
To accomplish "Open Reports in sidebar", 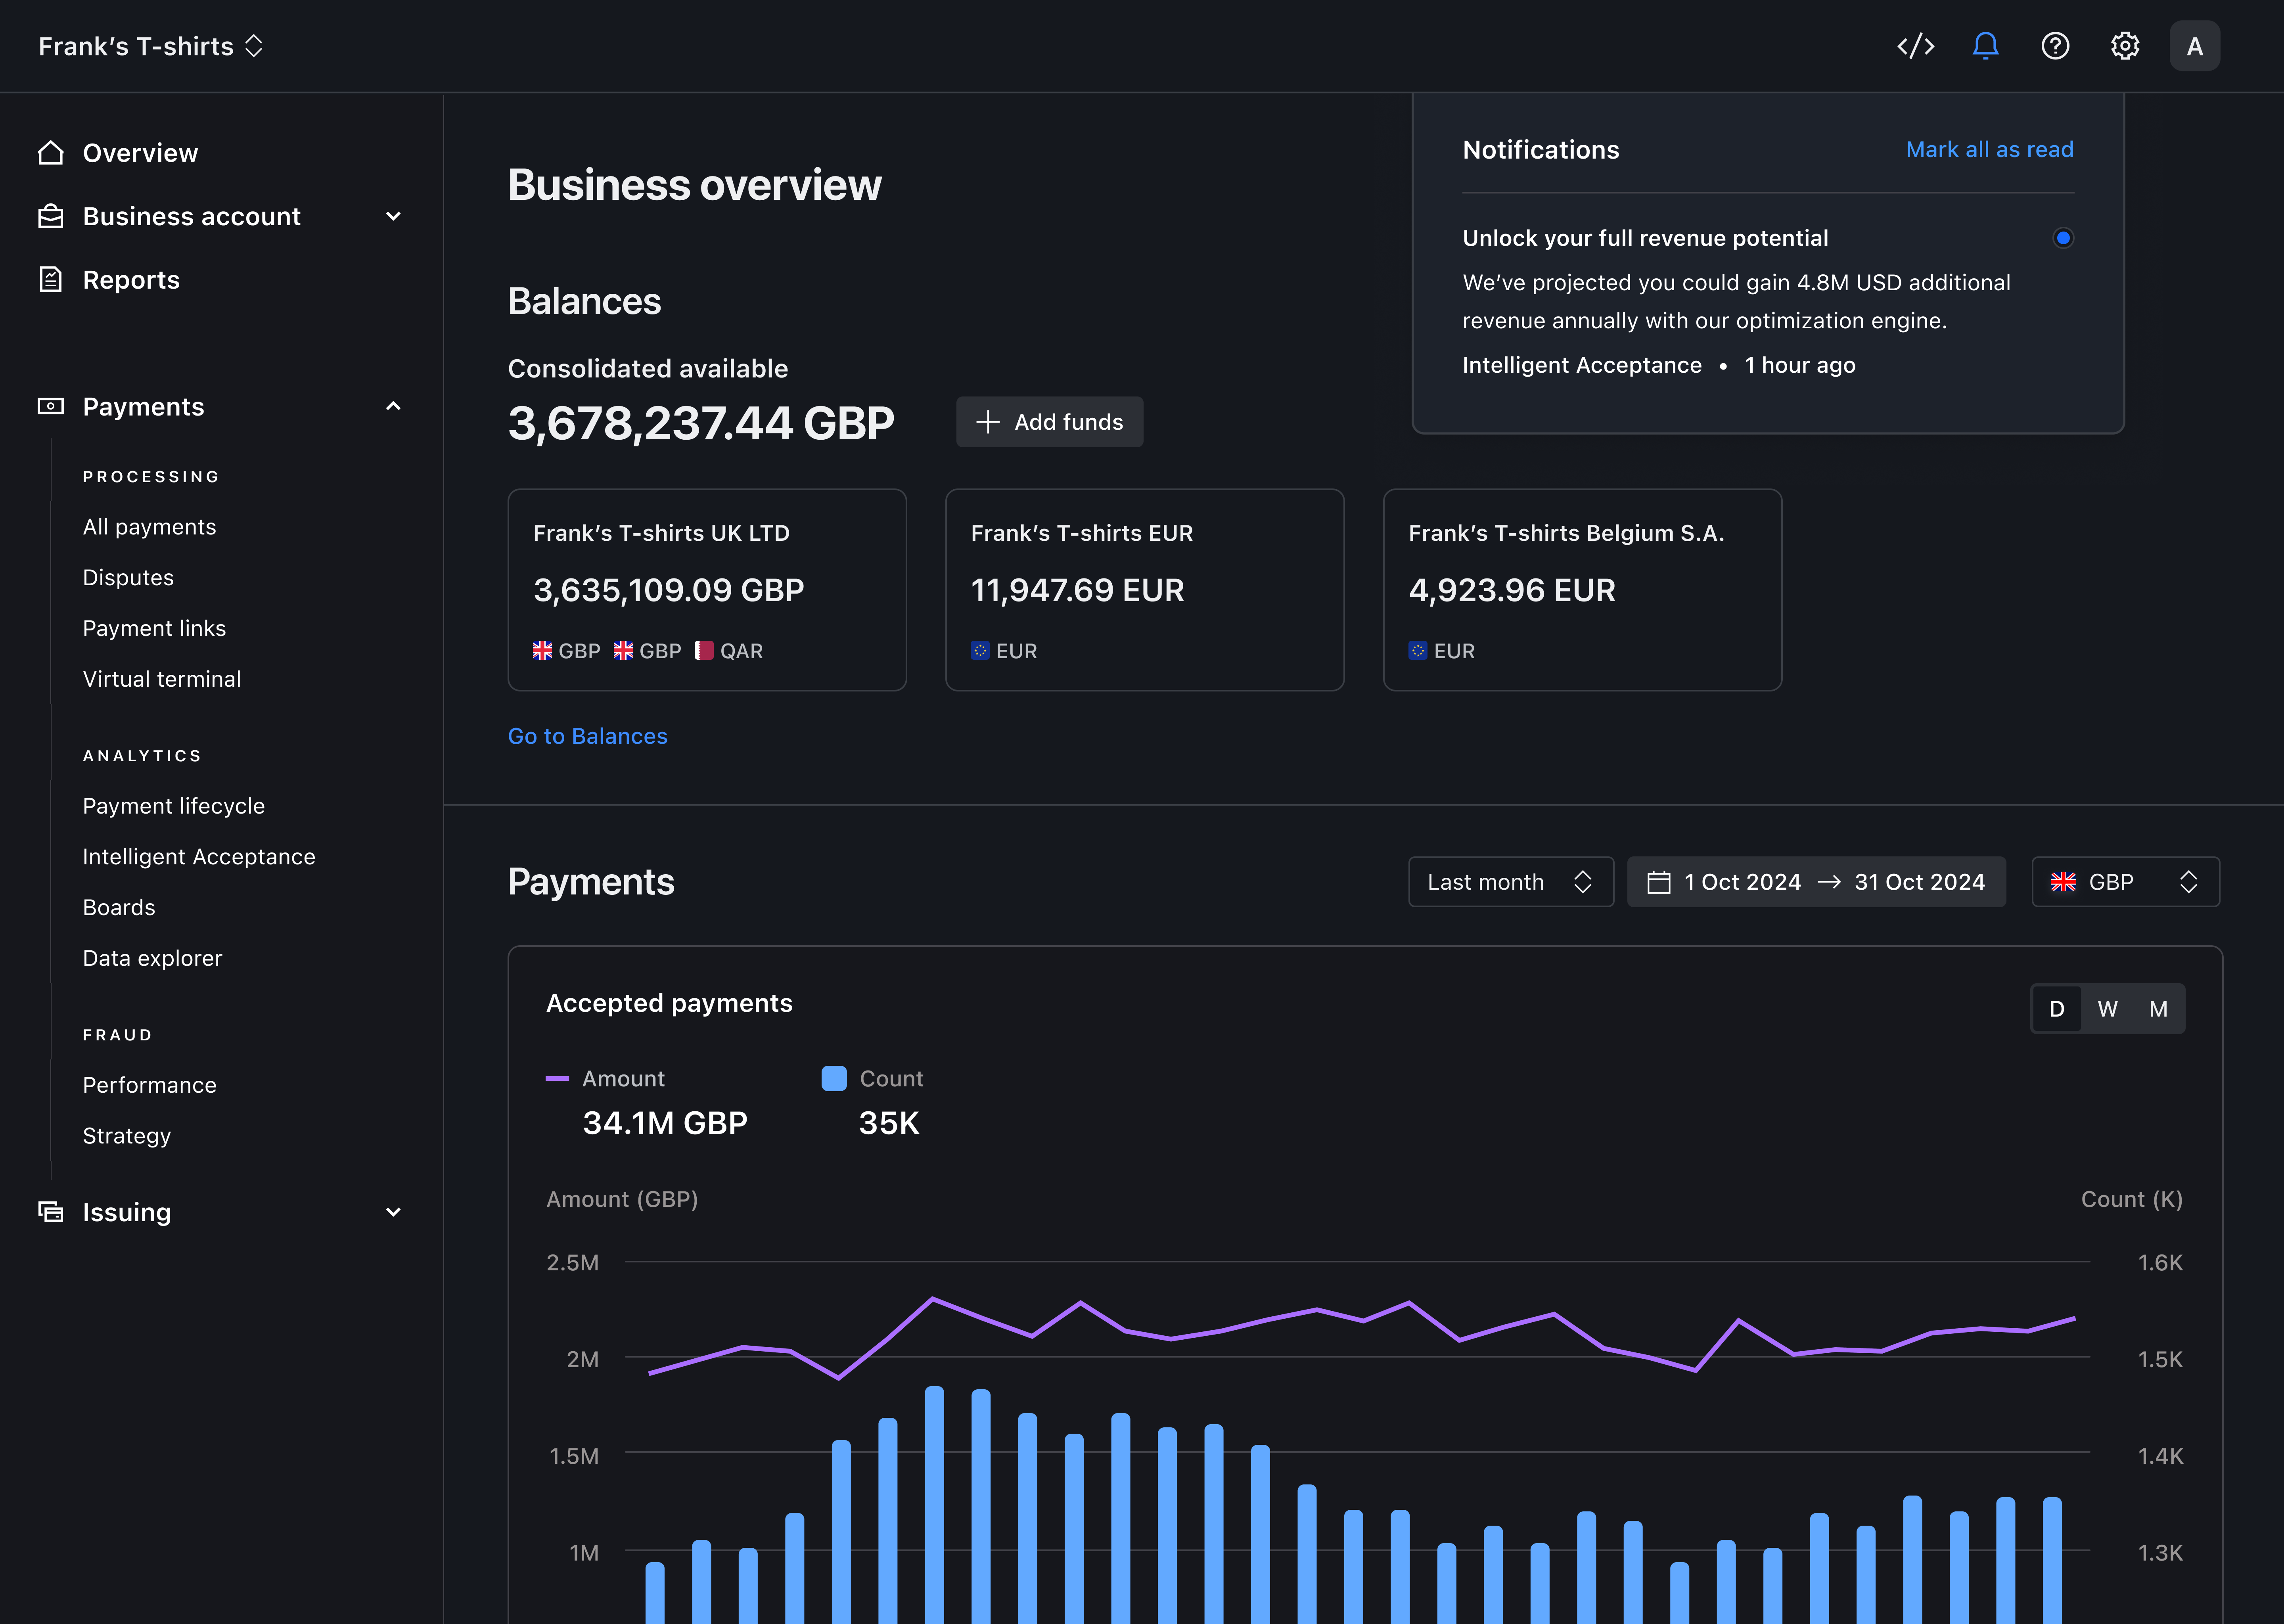I will 131,279.
